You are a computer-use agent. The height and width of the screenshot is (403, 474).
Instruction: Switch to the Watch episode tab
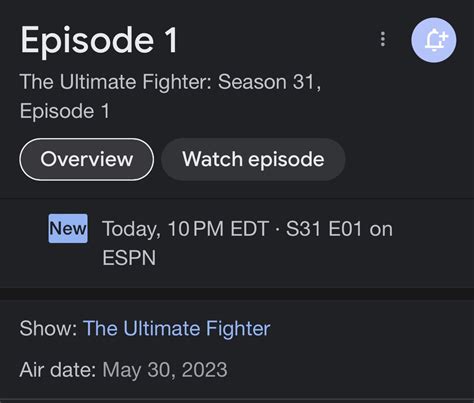253,159
